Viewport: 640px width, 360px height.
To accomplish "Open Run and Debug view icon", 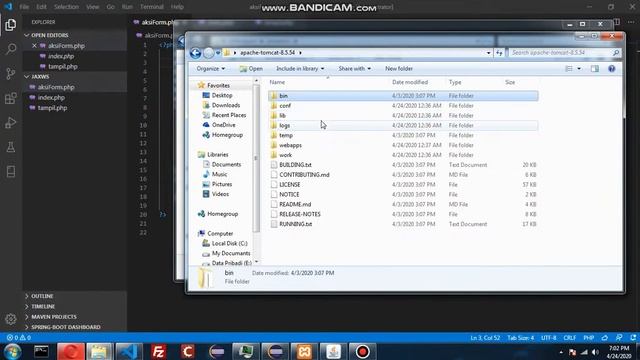I will click(11, 122).
